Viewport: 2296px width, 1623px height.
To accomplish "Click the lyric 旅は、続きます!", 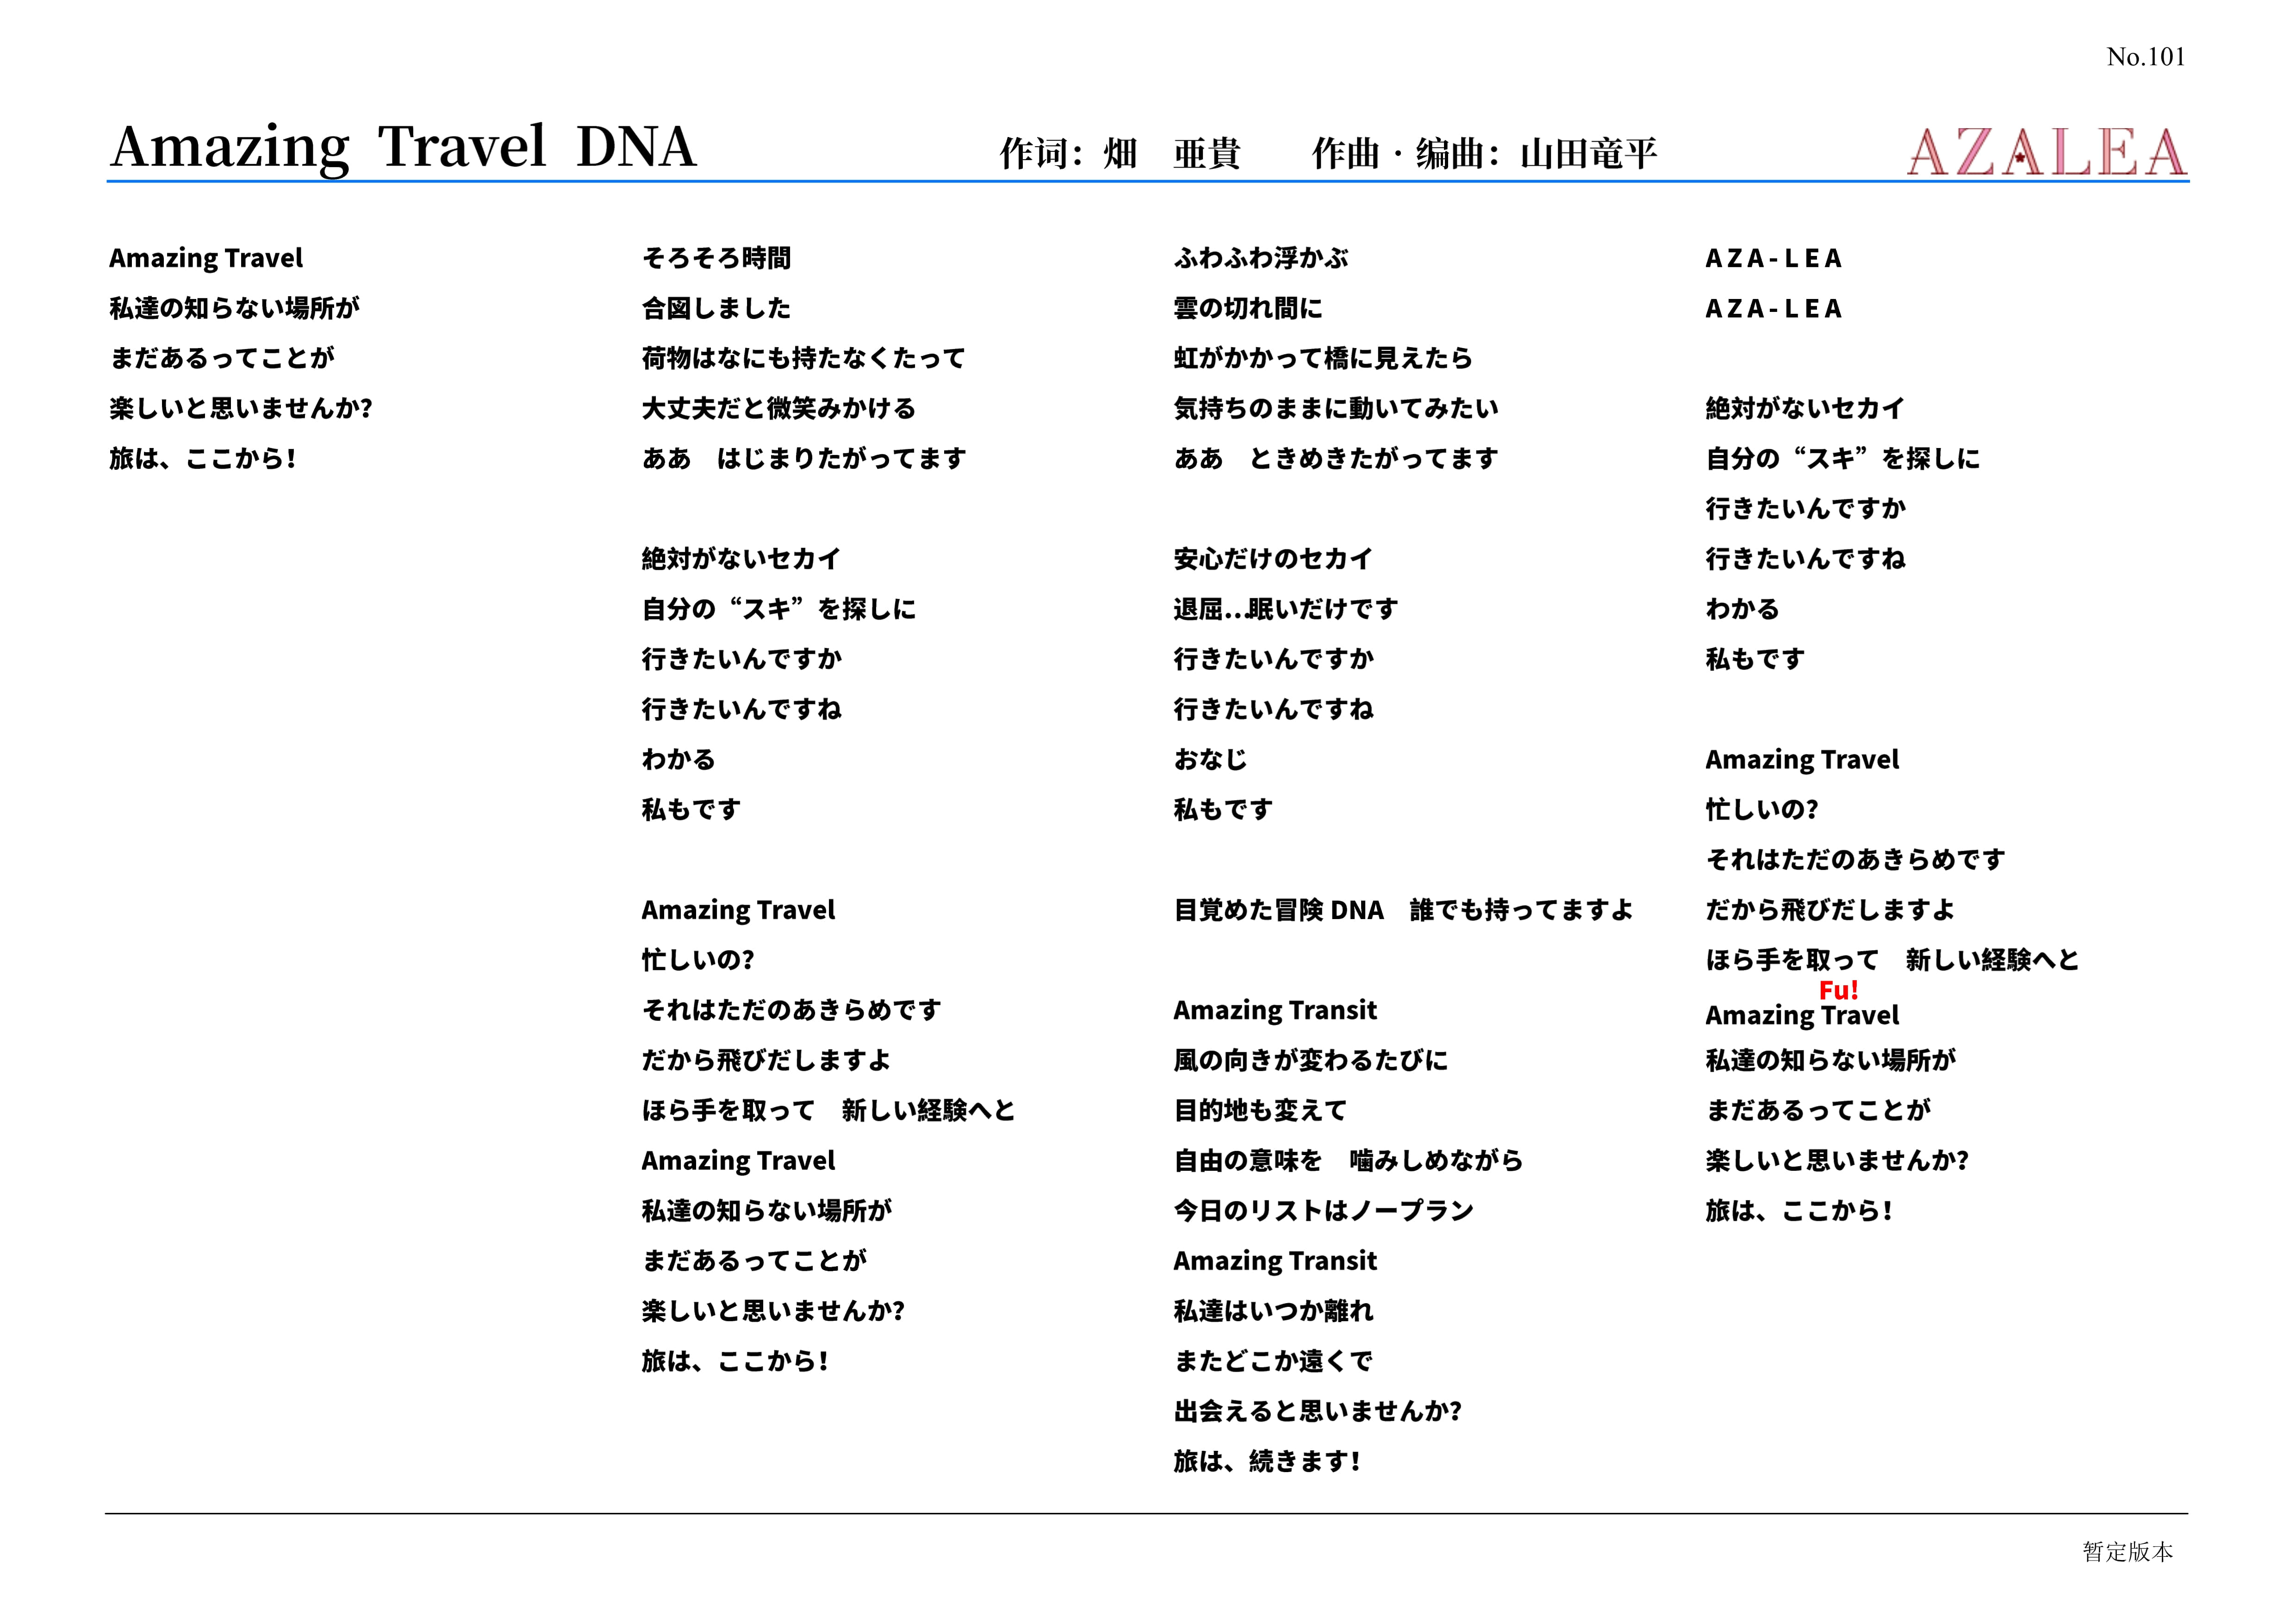I will 1266,1461.
